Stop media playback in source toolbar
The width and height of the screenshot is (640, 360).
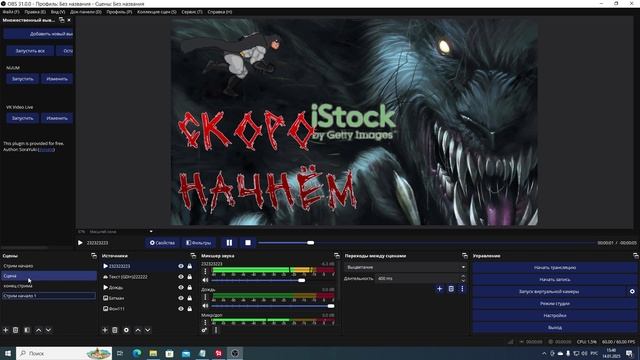[248, 242]
